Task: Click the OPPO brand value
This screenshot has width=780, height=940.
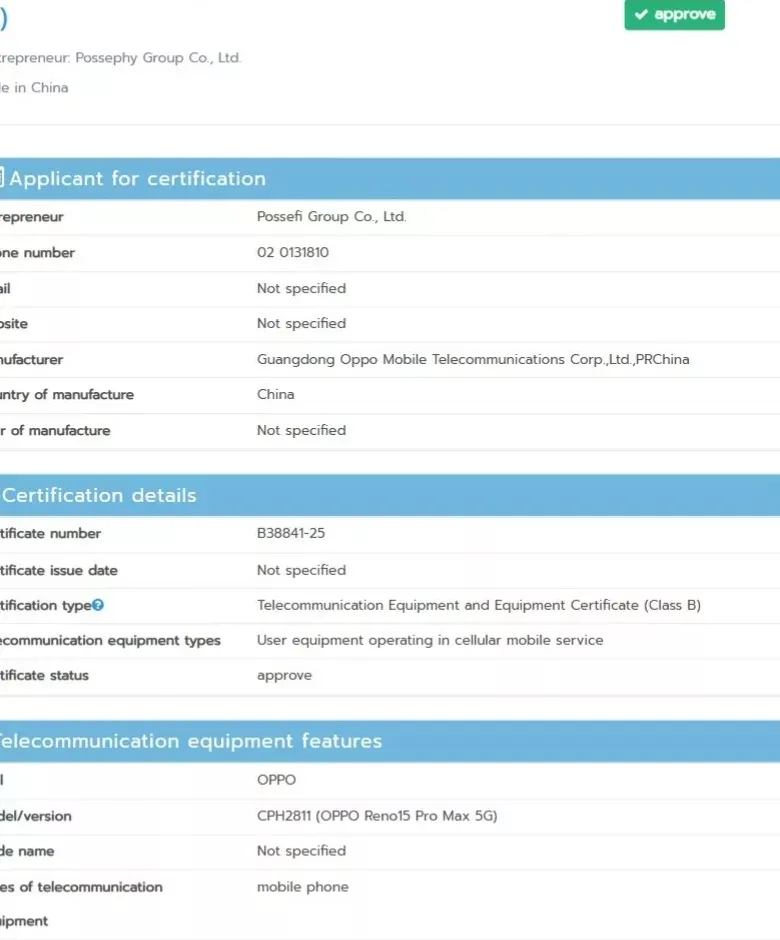Action: [x=277, y=779]
